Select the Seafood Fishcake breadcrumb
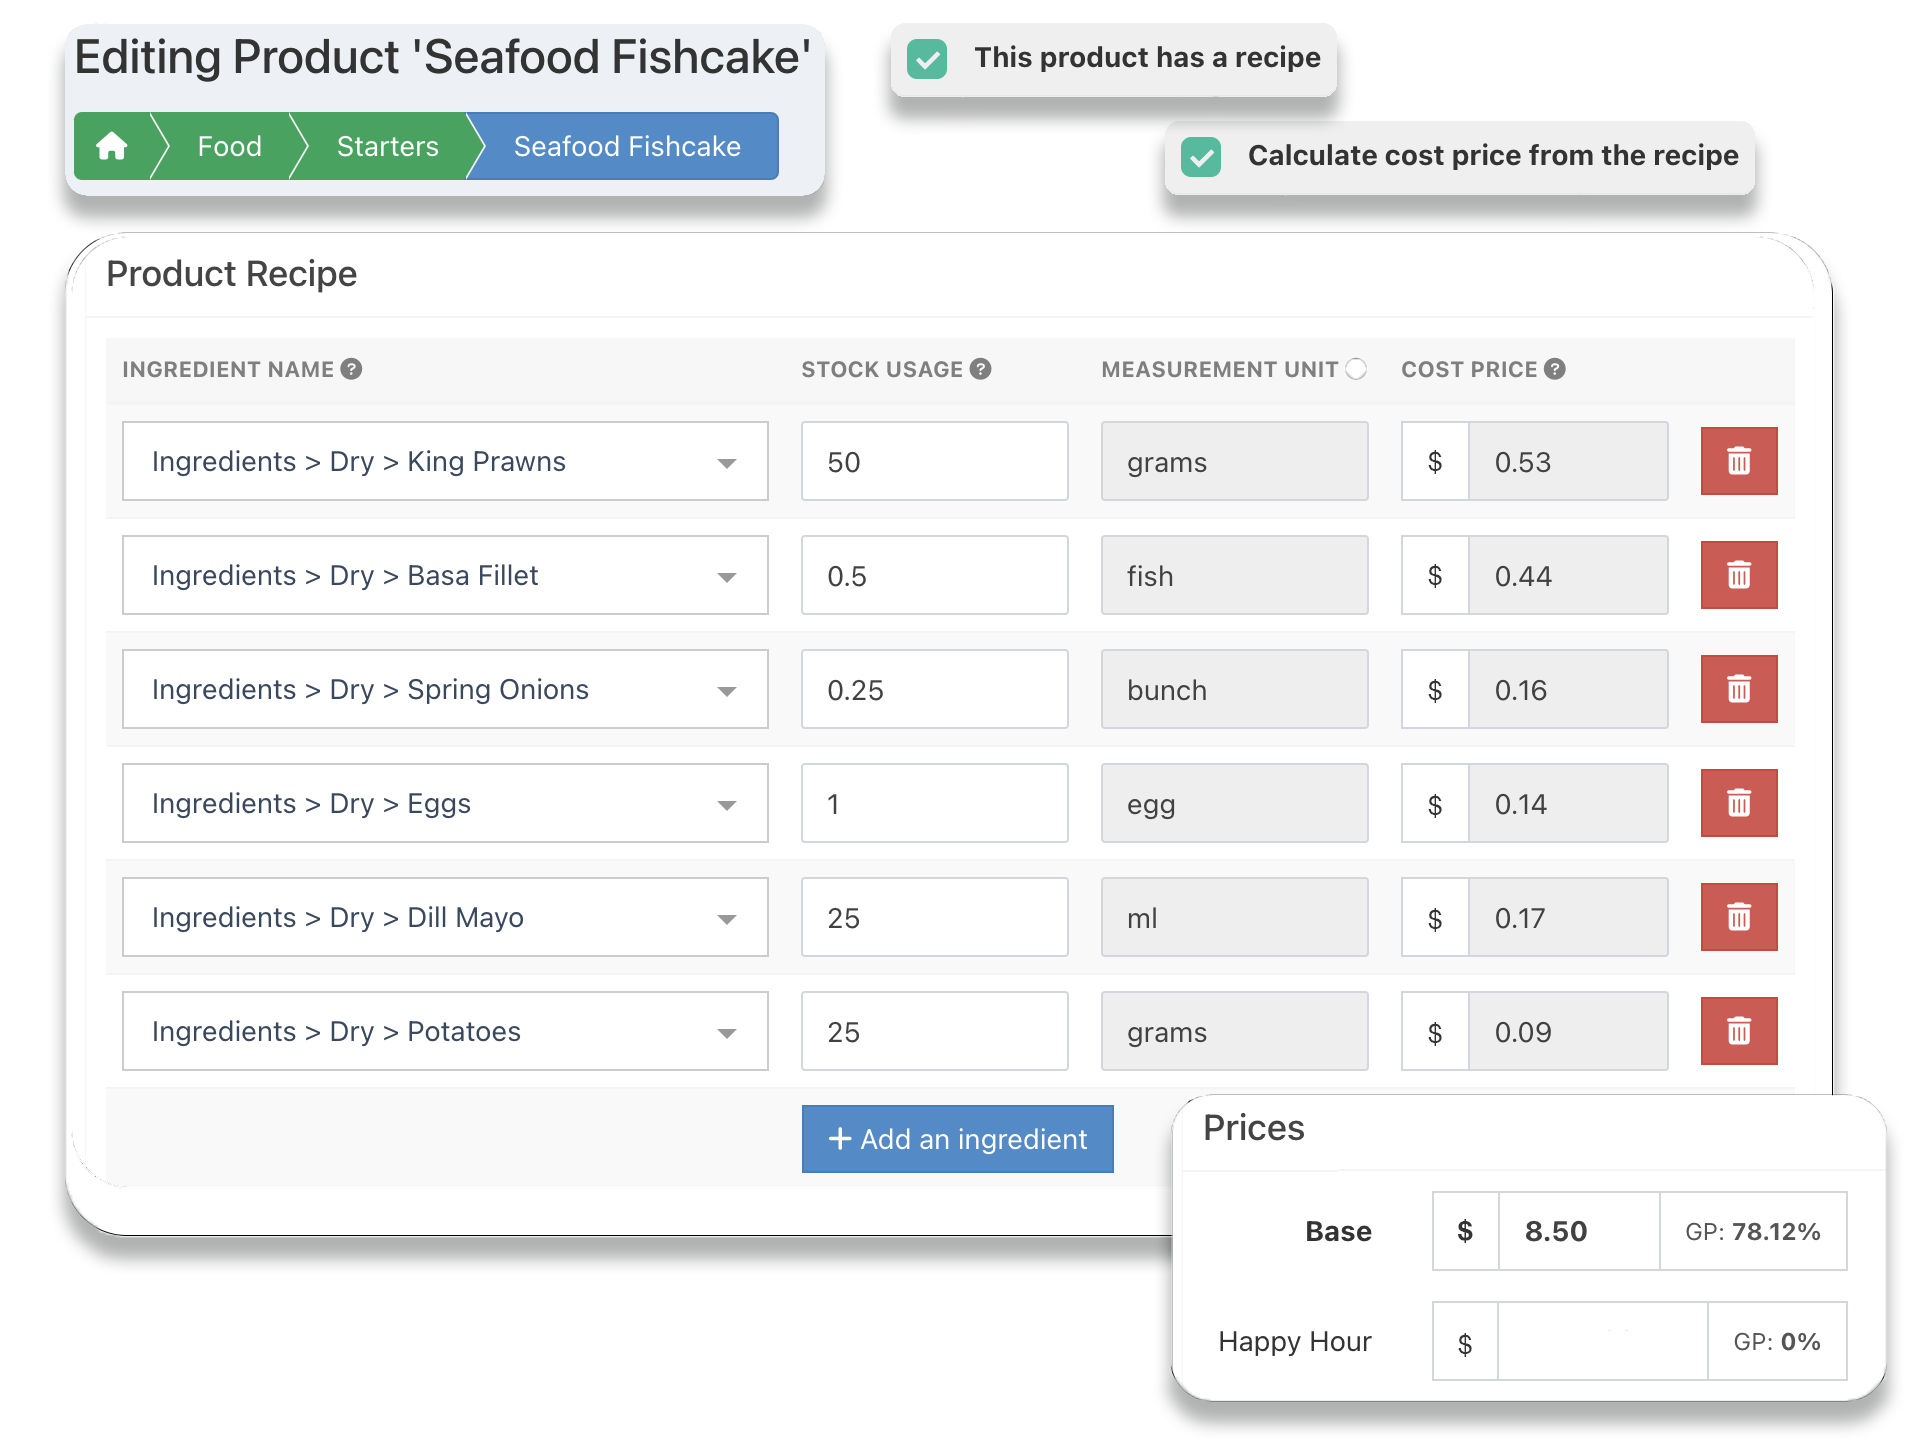The width and height of the screenshot is (1920, 1440). 627,146
